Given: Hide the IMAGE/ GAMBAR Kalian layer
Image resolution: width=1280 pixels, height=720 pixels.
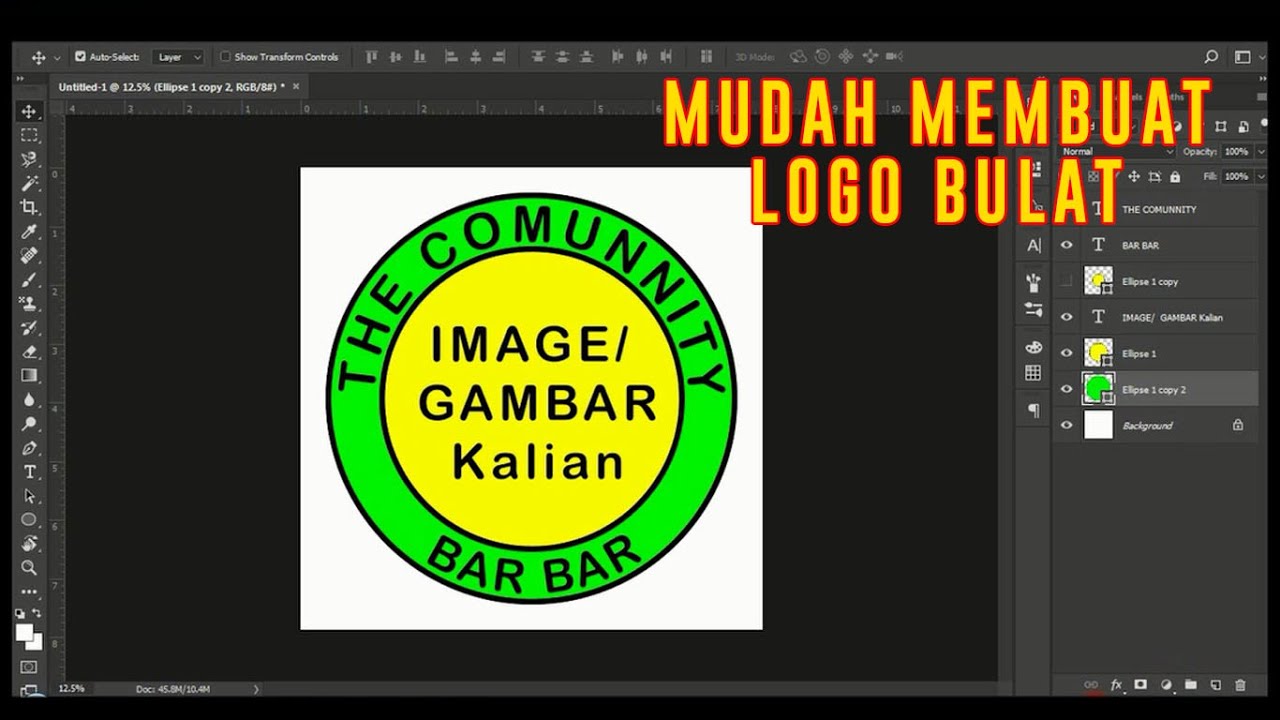Looking at the screenshot, I should pyautogui.click(x=1066, y=317).
